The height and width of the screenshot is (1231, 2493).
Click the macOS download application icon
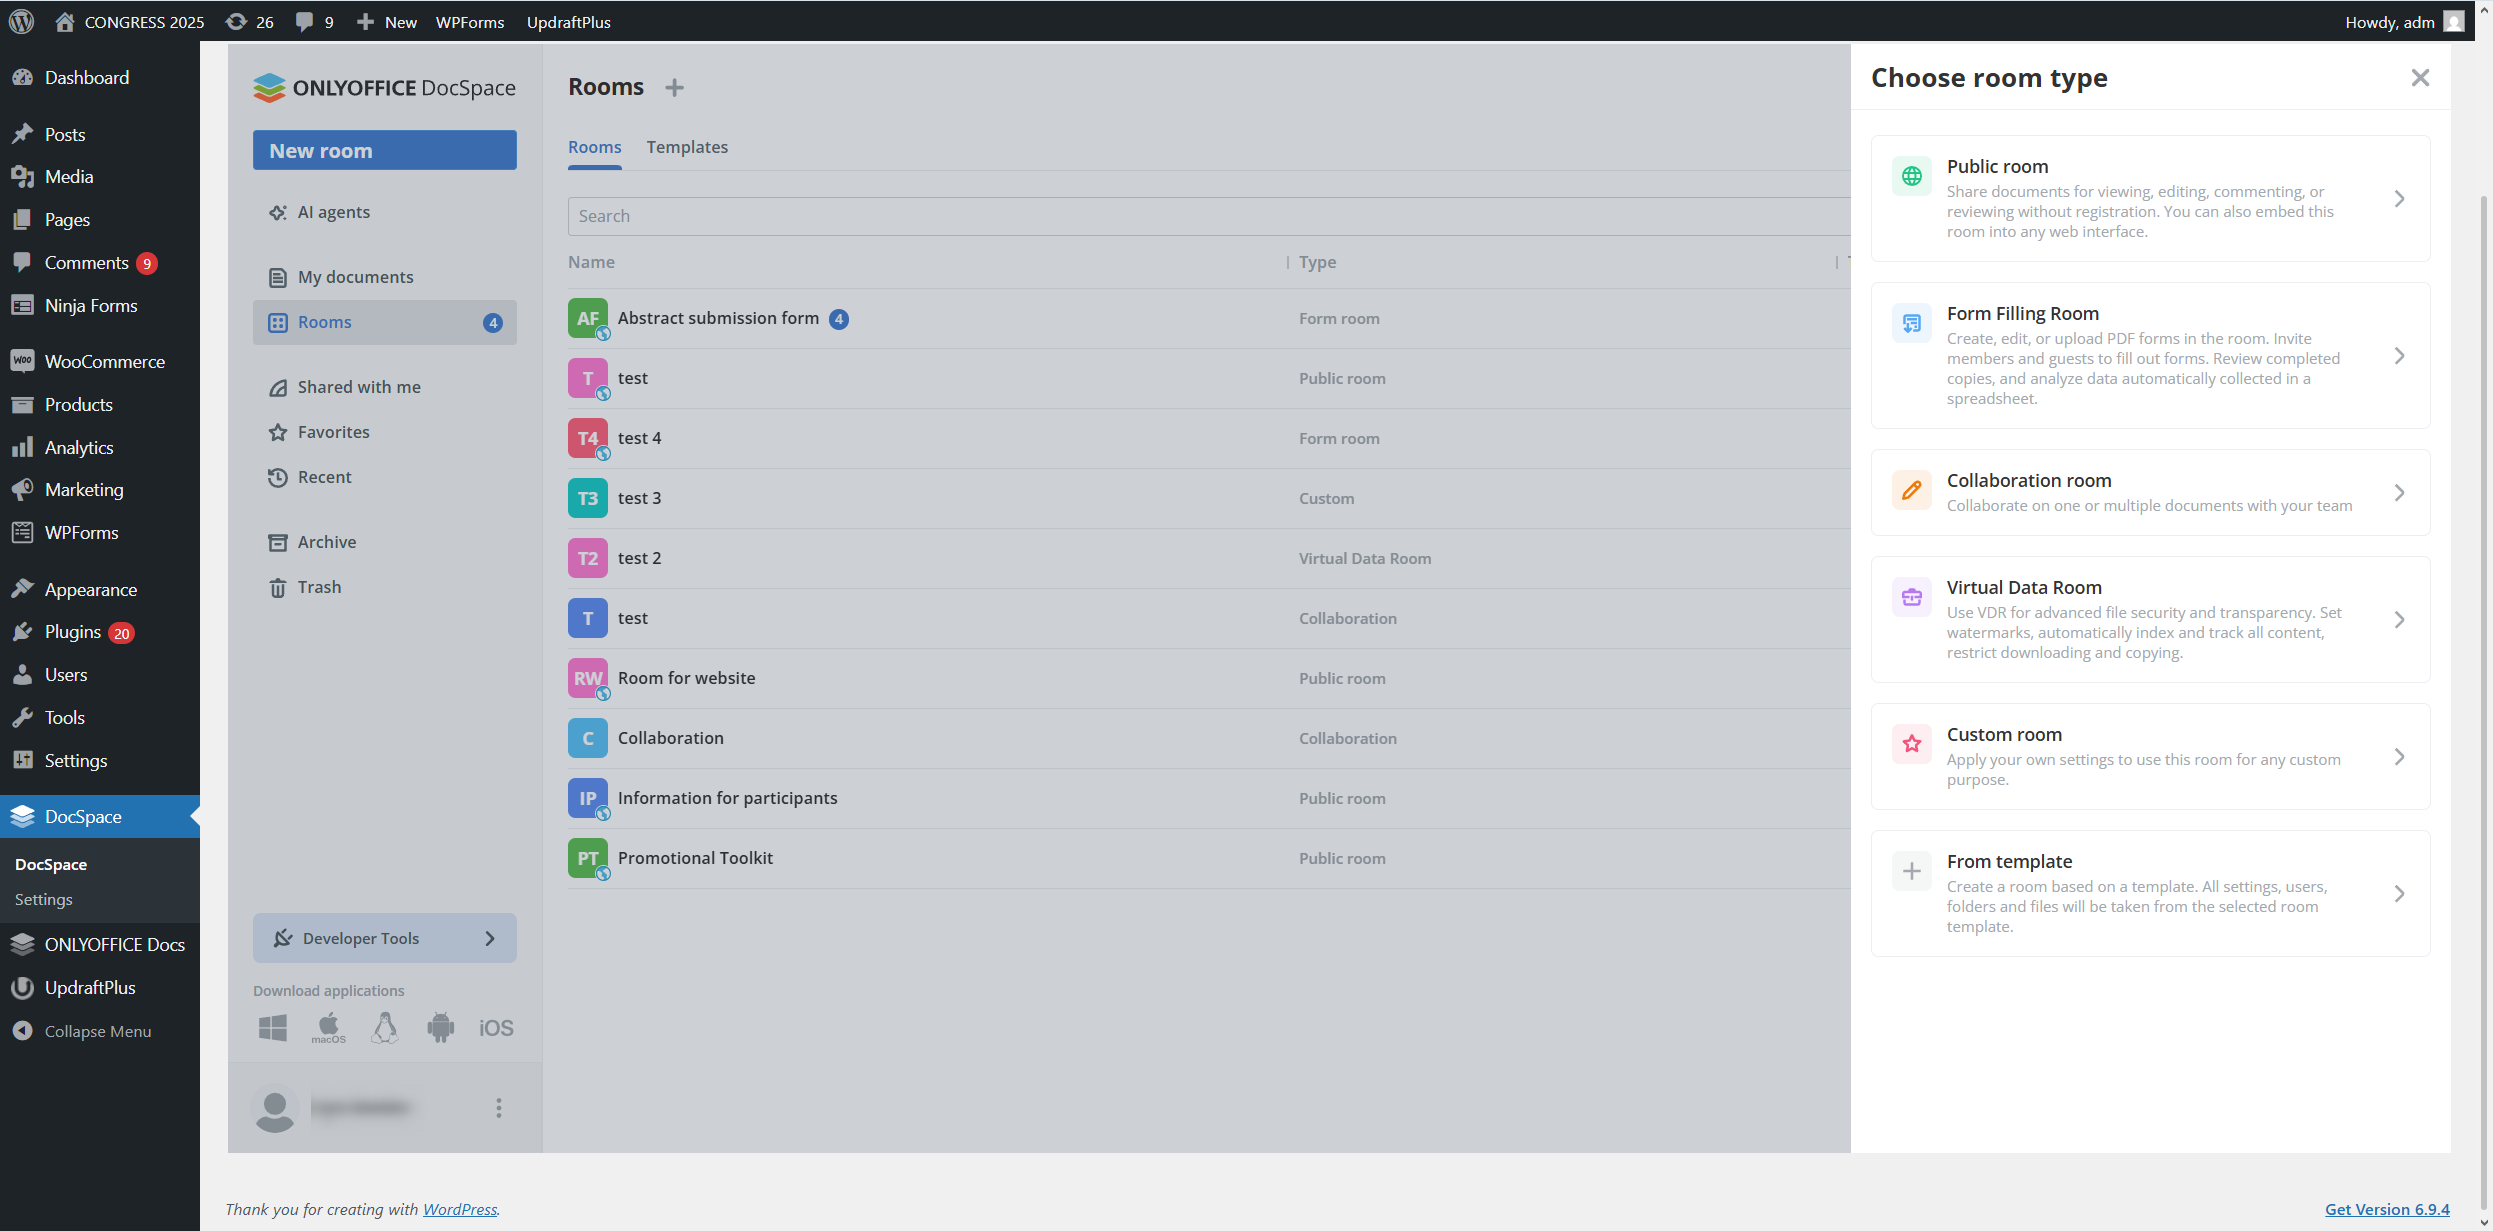pos(328,1027)
